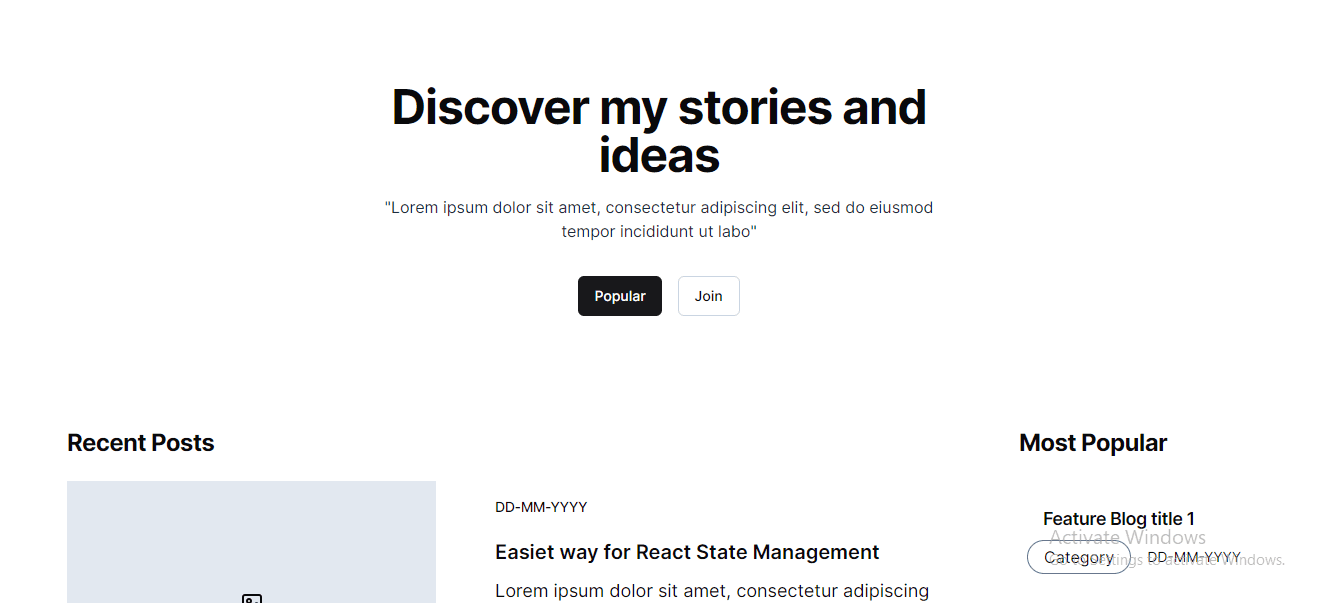The image size is (1324, 603).
Task: Click the DD-MM-YYYY date beside Category pill
Action: tap(1194, 557)
